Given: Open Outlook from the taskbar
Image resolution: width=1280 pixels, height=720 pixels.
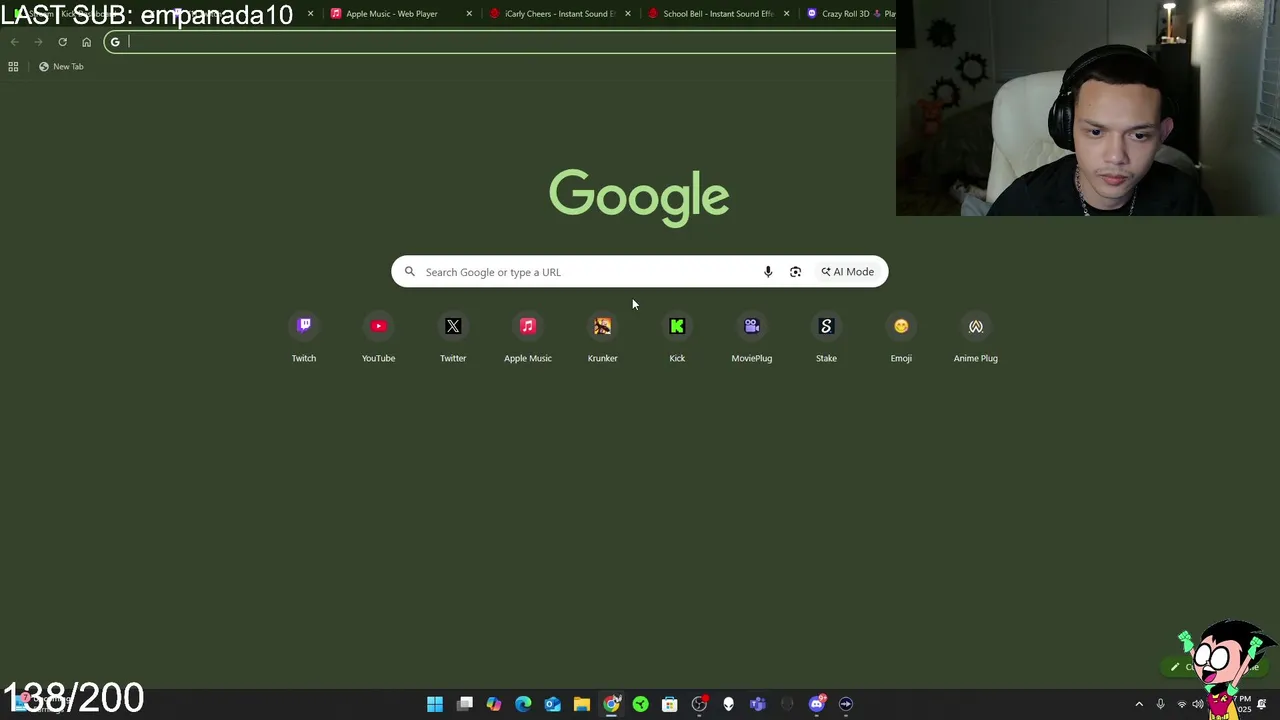Looking at the screenshot, I should point(552,704).
